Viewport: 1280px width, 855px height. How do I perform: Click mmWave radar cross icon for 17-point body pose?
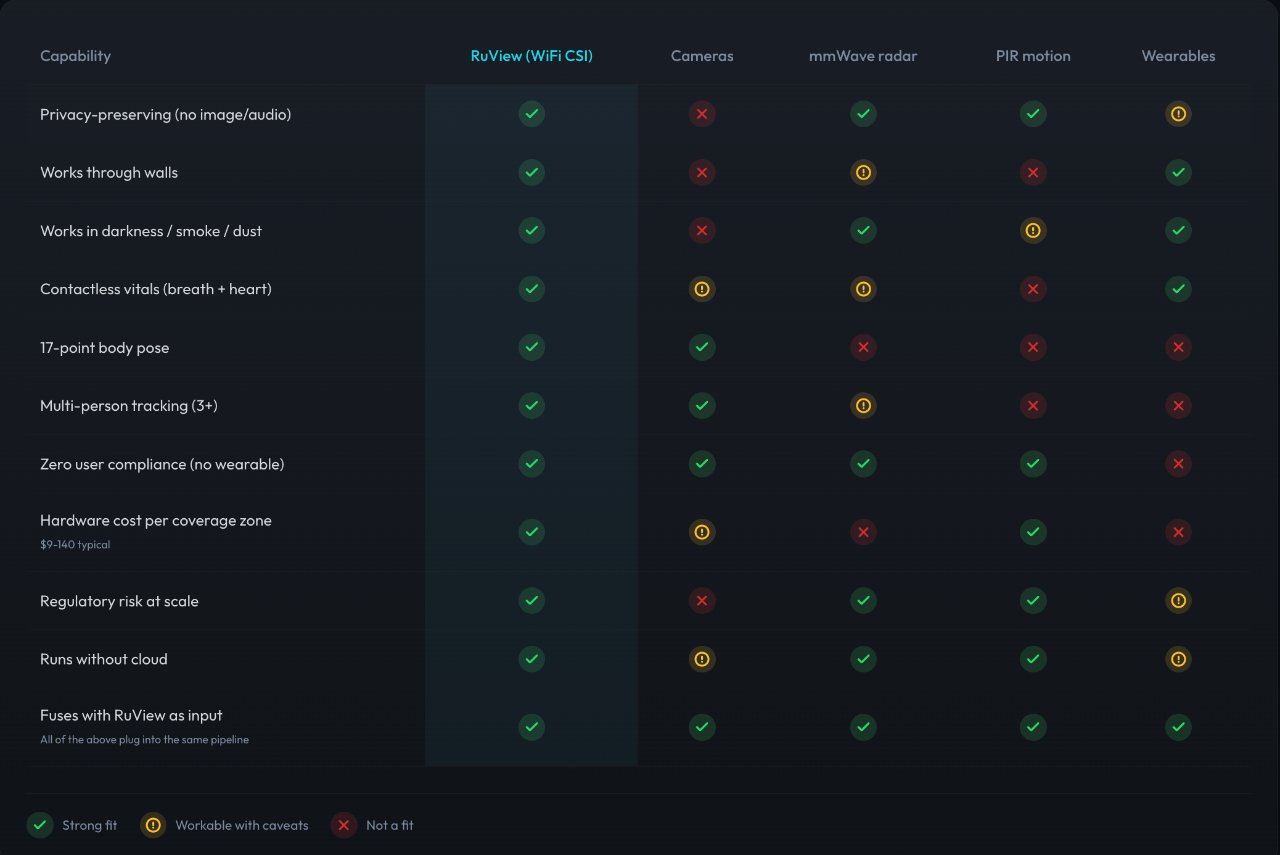click(863, 348)
